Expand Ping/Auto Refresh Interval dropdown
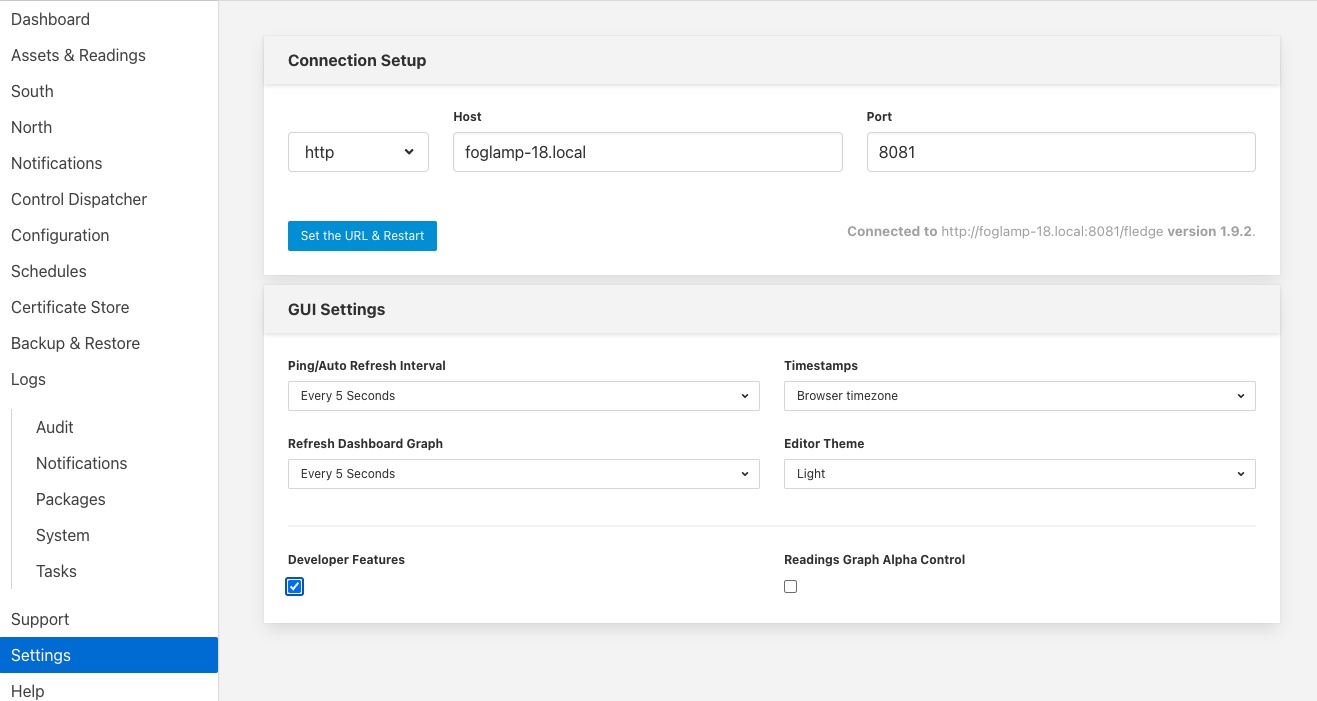 pyautogui.click(x=523, y=396)
